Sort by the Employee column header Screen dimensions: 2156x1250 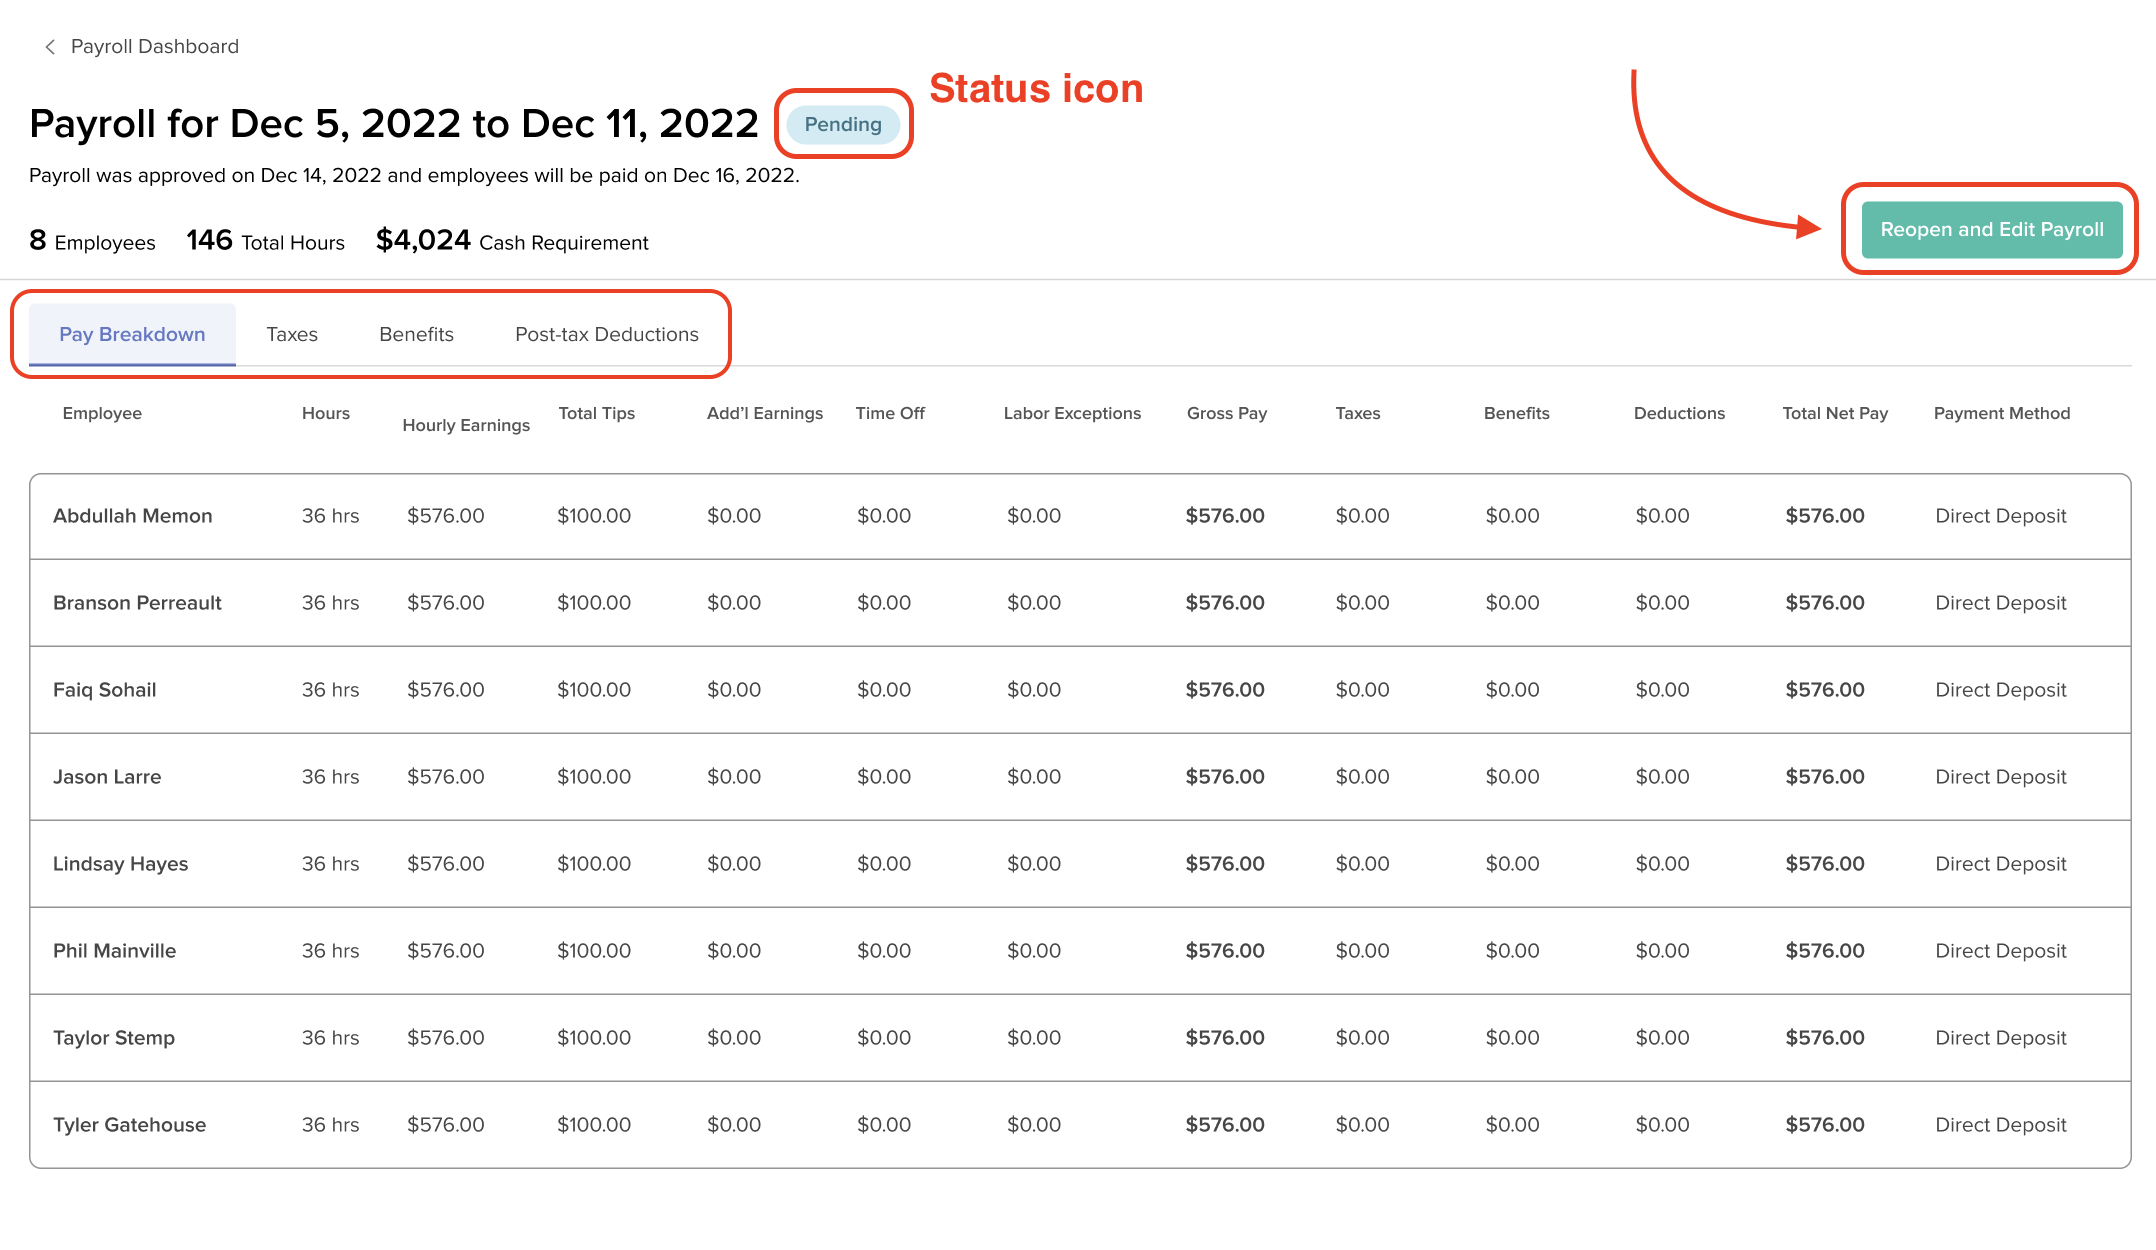[102, 413]
